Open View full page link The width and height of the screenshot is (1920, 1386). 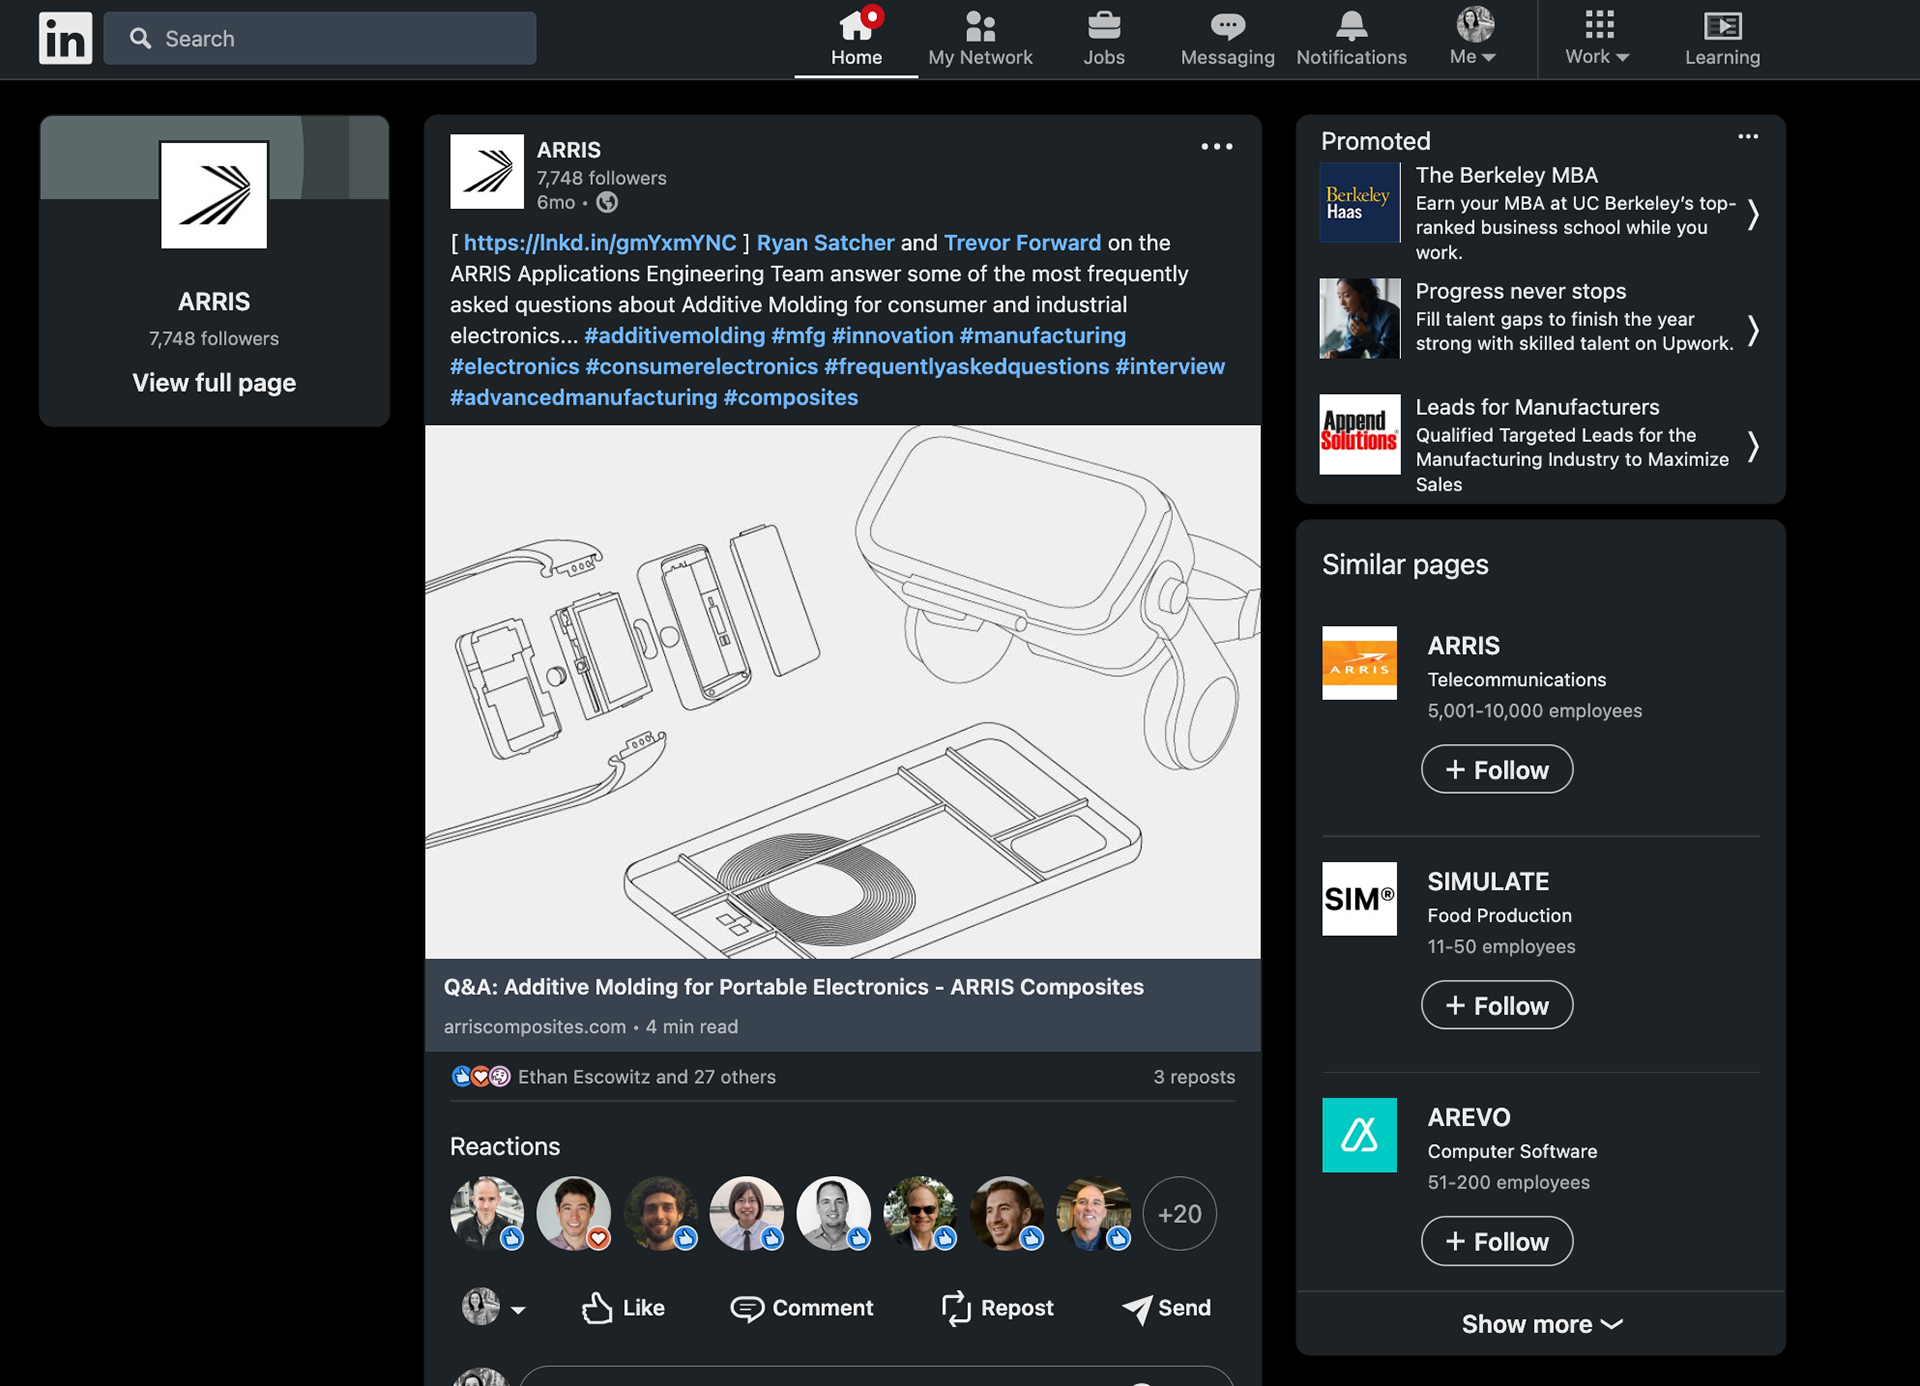click(x=214, y=383)
